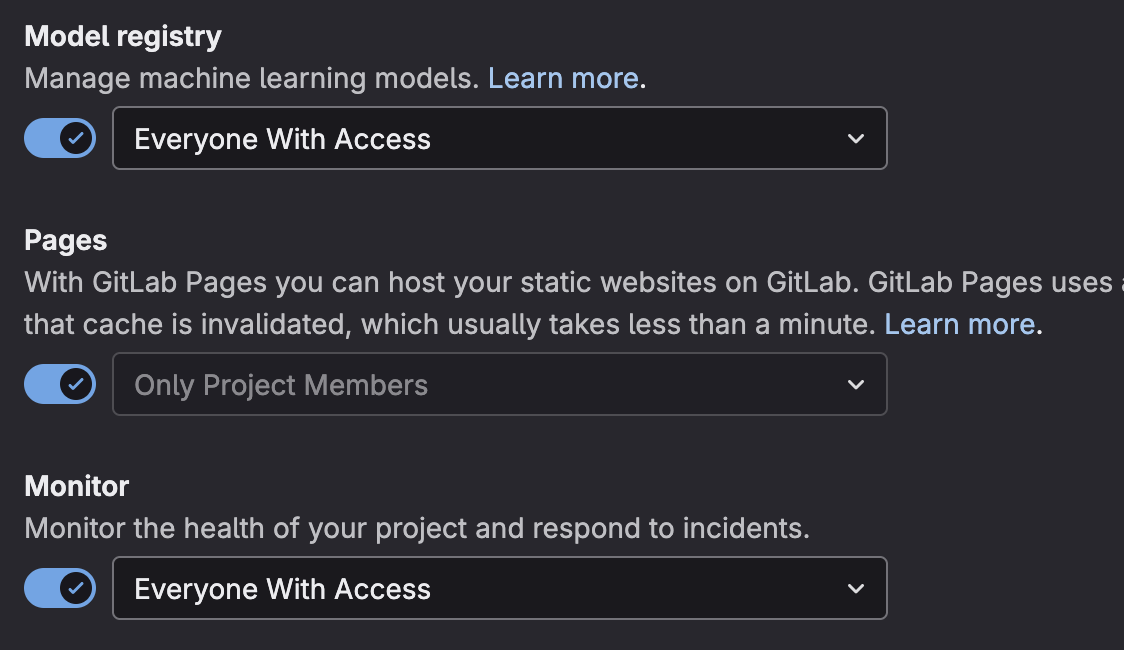Viewport: 1124px width, 650px height.
Task: Open the Pages "Only Project Members" dropdown
Action: point(498,385)
